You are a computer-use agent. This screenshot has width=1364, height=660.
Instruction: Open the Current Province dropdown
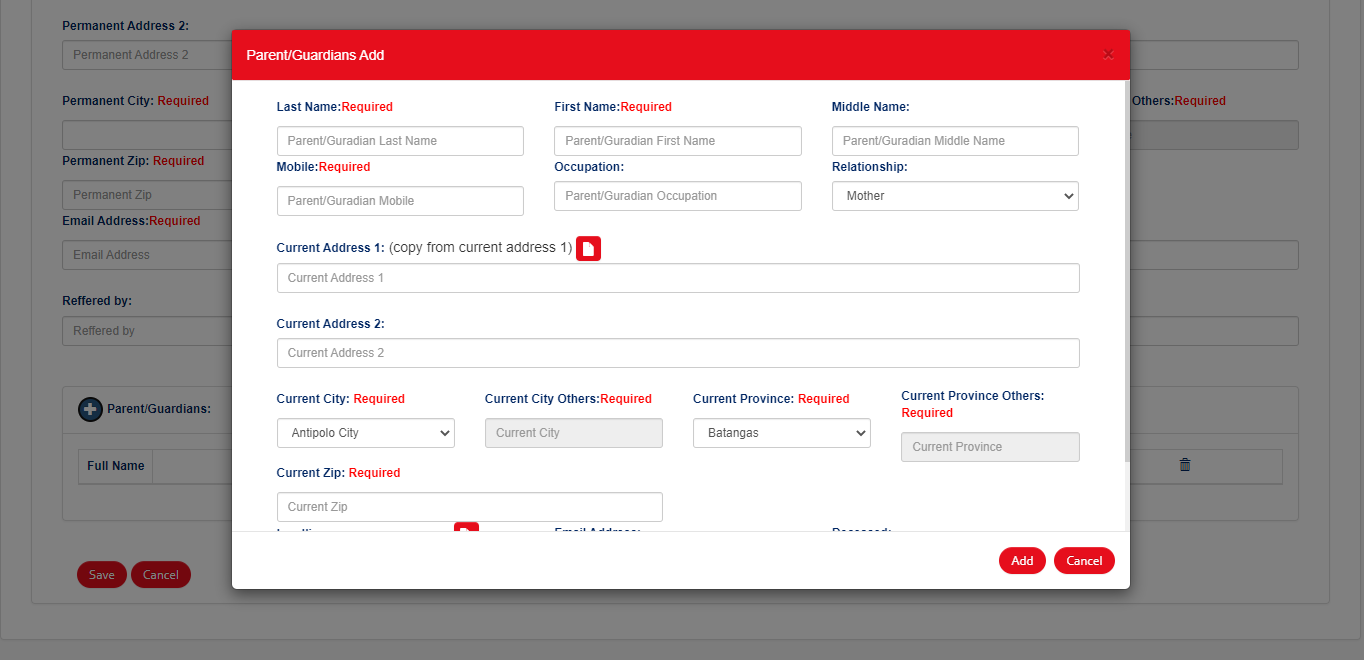(x=781, y=433)
